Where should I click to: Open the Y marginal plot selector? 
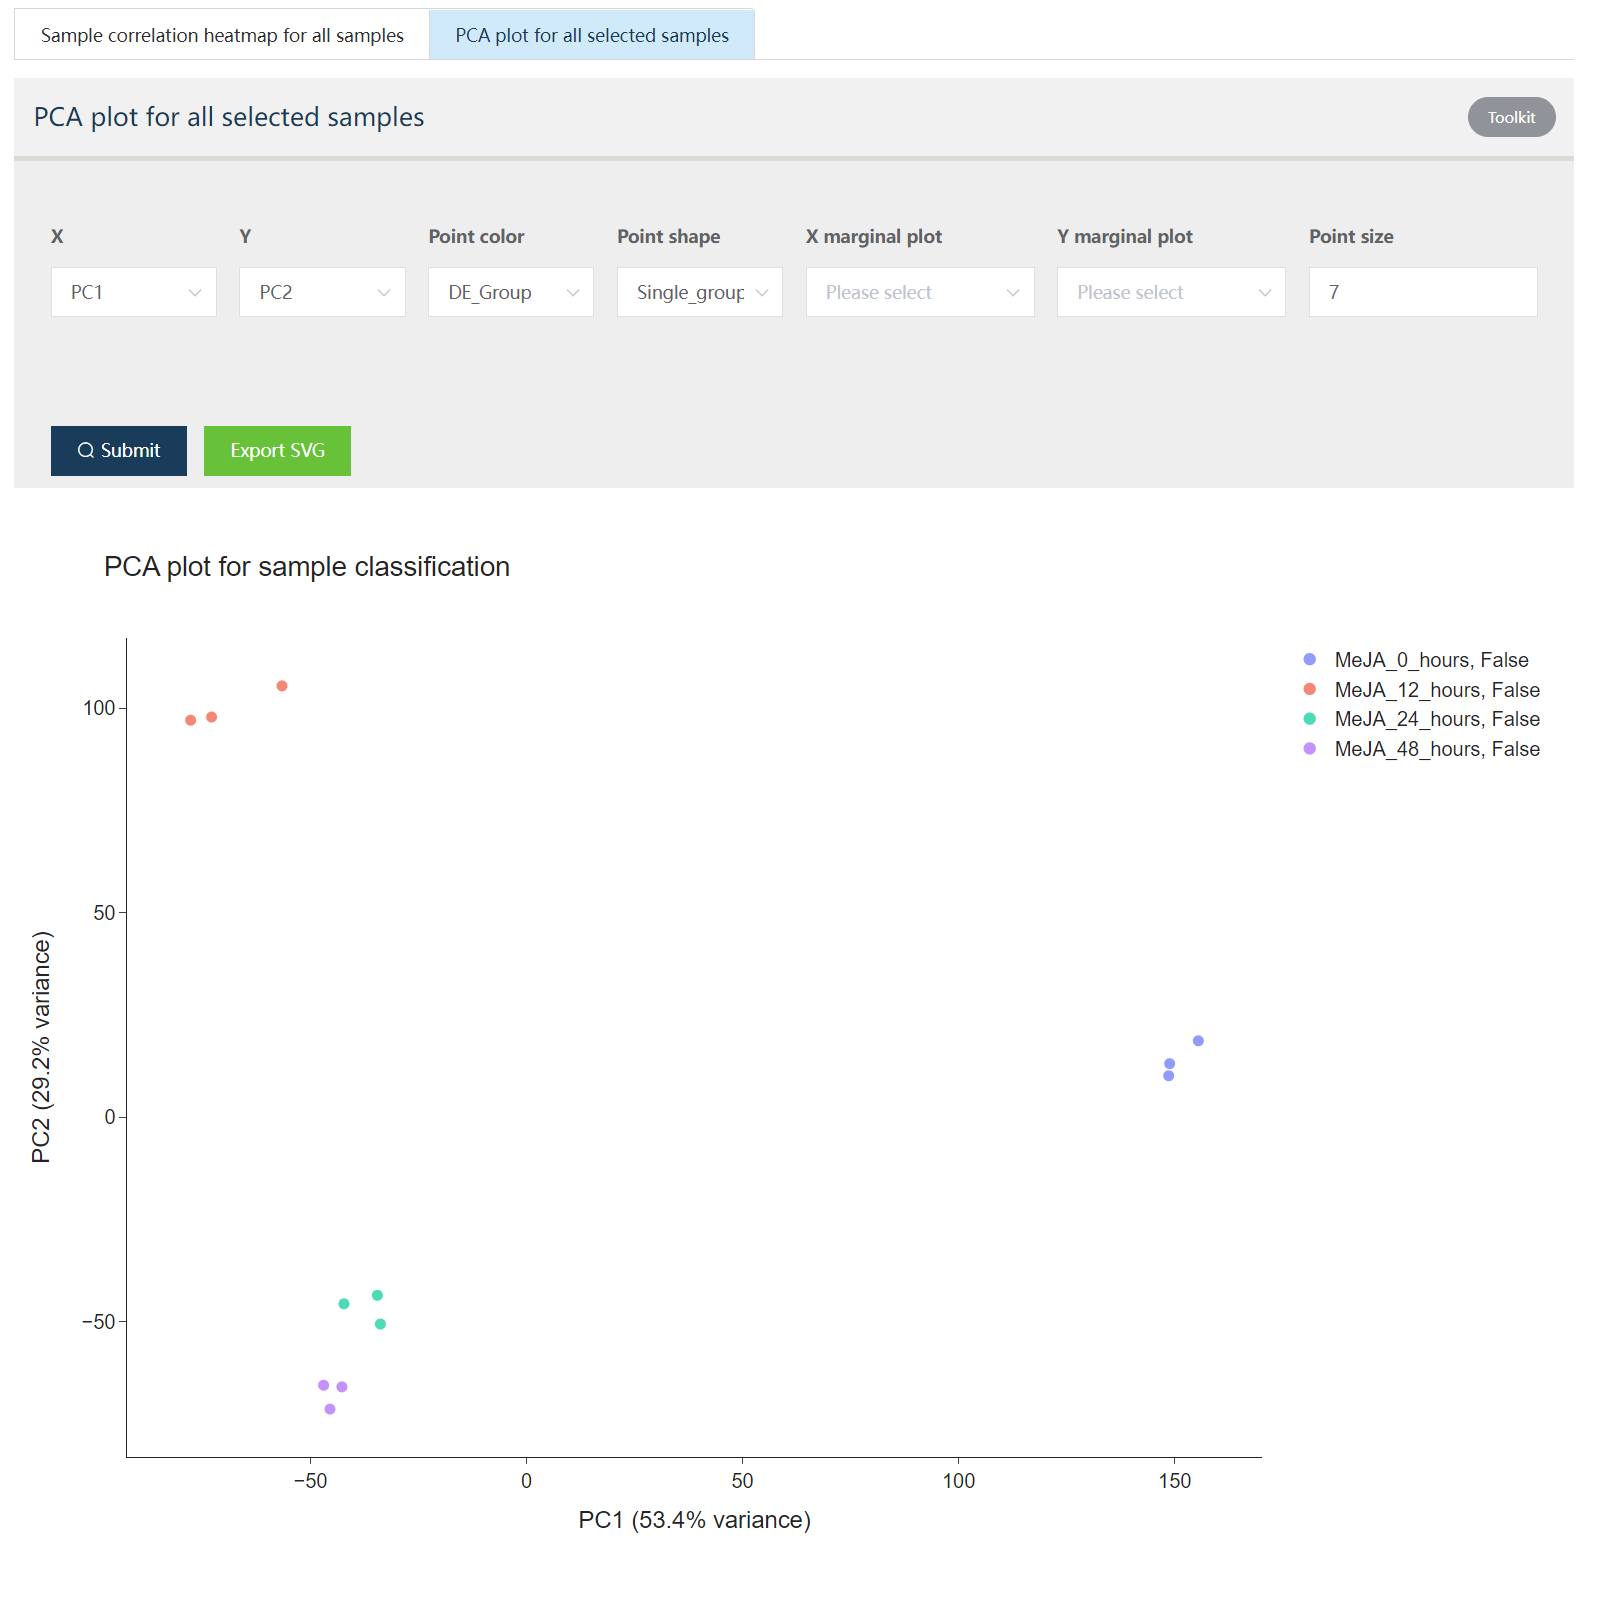1171,292
